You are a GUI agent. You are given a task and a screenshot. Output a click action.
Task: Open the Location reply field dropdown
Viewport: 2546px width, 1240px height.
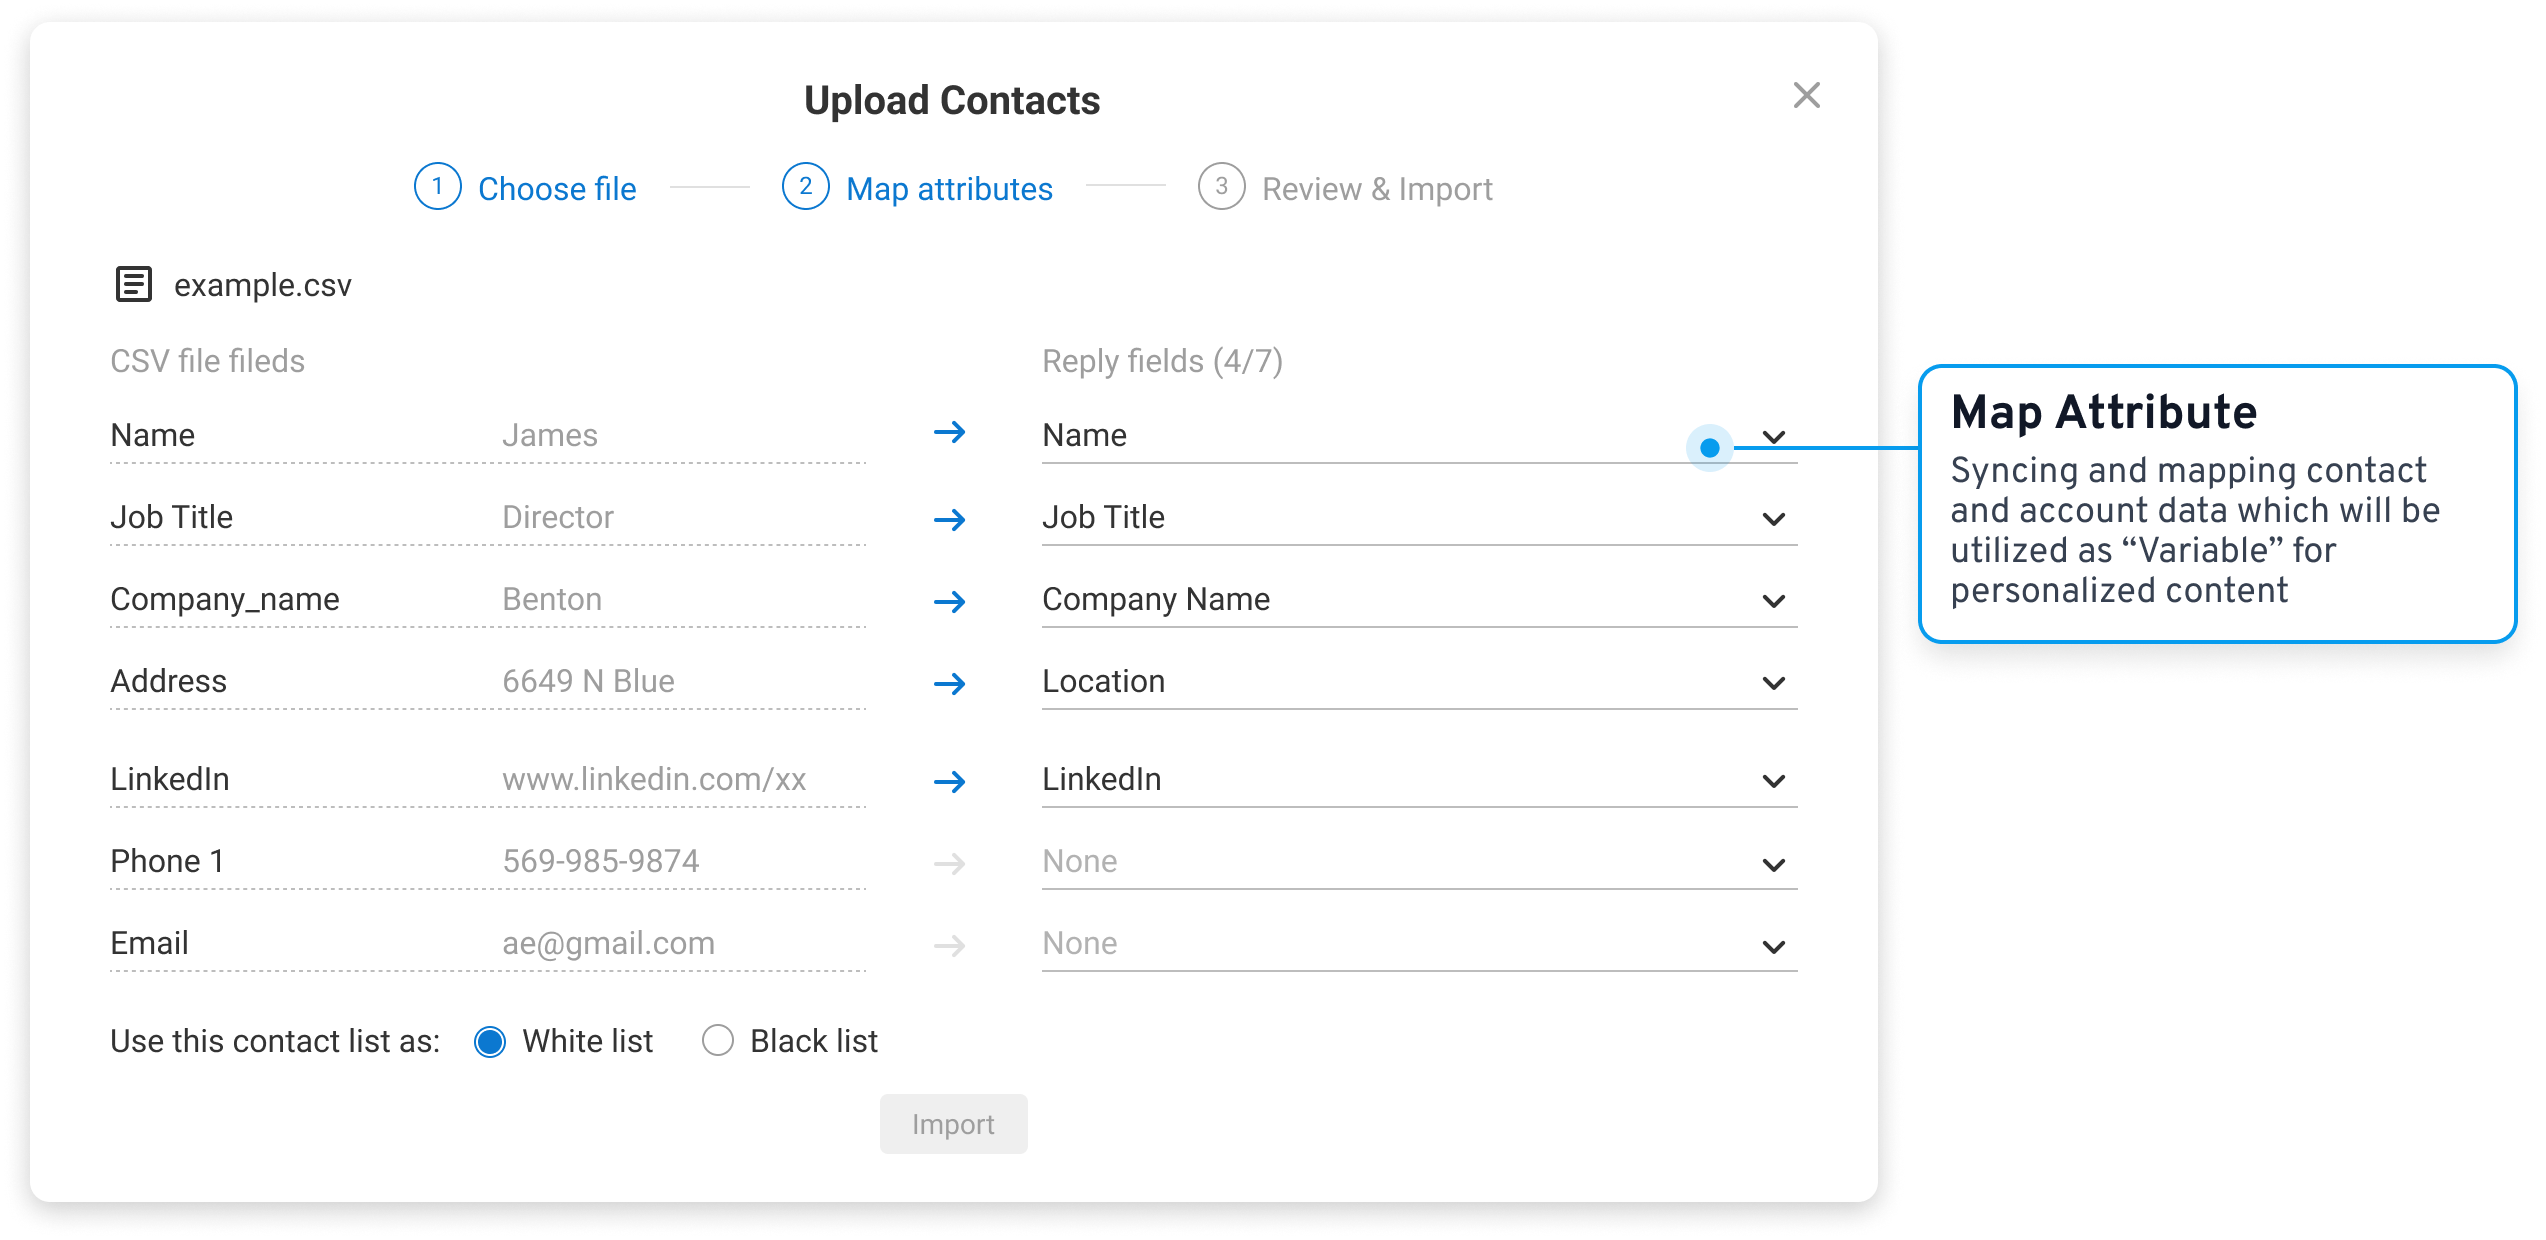pyautogui.click(x=1773, y=683)
